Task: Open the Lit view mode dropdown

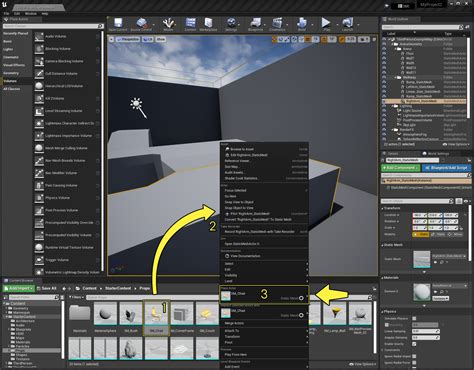Action: (148, 39)
